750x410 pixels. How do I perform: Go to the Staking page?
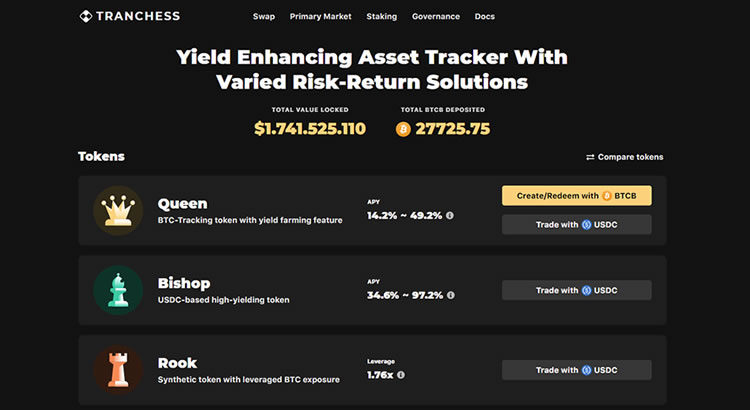point(381,17)
